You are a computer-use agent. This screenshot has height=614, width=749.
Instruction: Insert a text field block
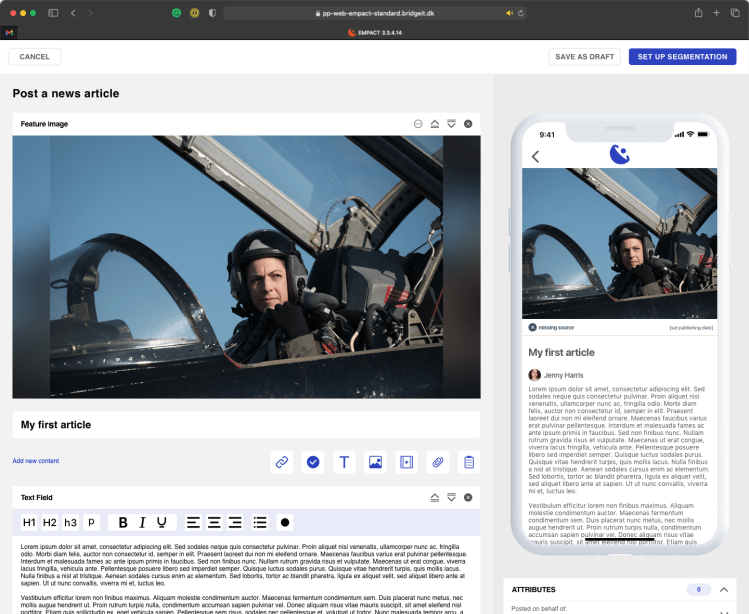344,462
